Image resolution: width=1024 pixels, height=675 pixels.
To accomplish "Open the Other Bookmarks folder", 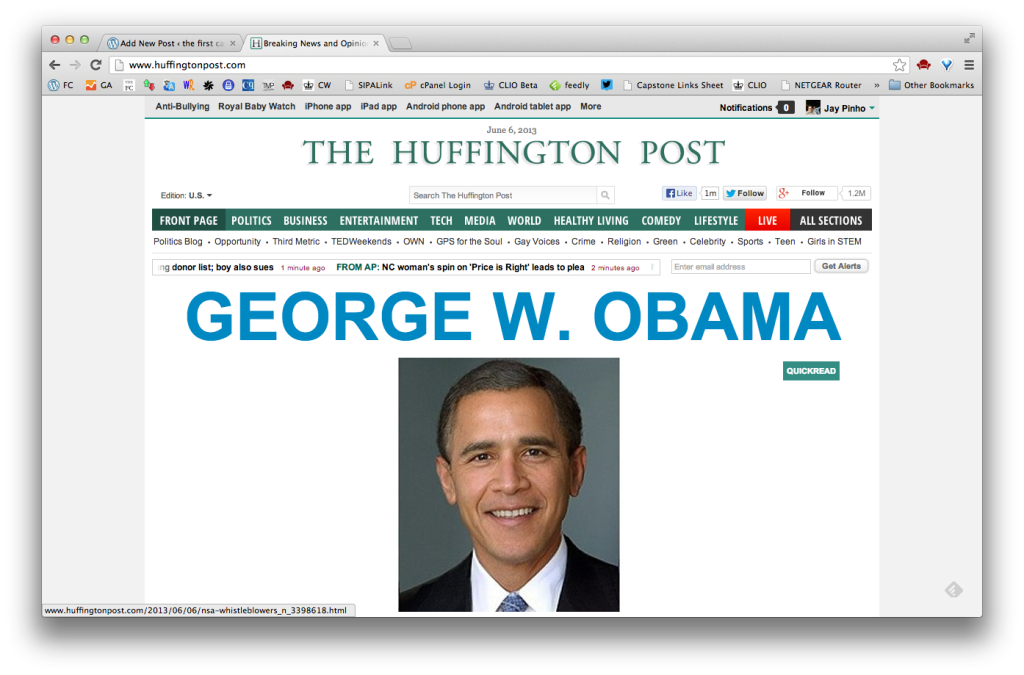I will click(932, 85).
